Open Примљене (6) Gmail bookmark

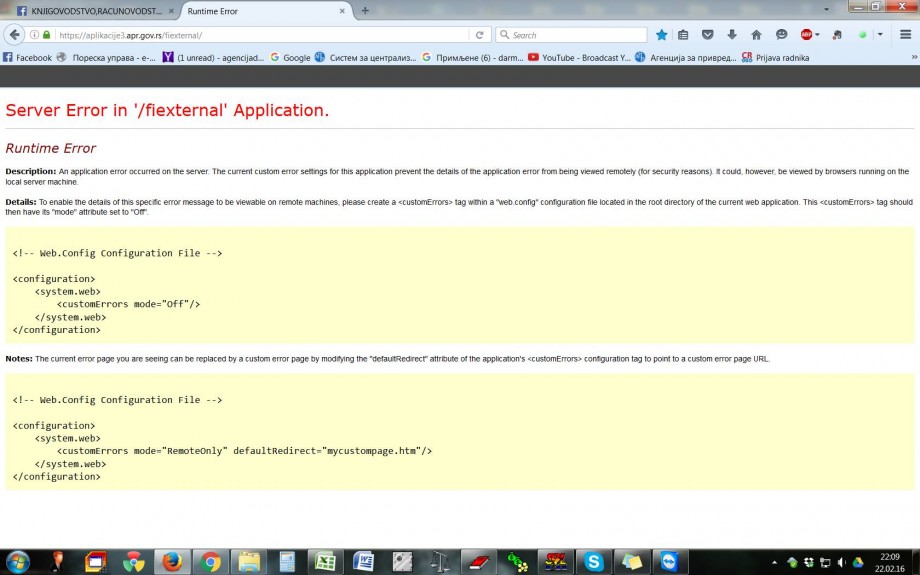[x=472, y=58]
